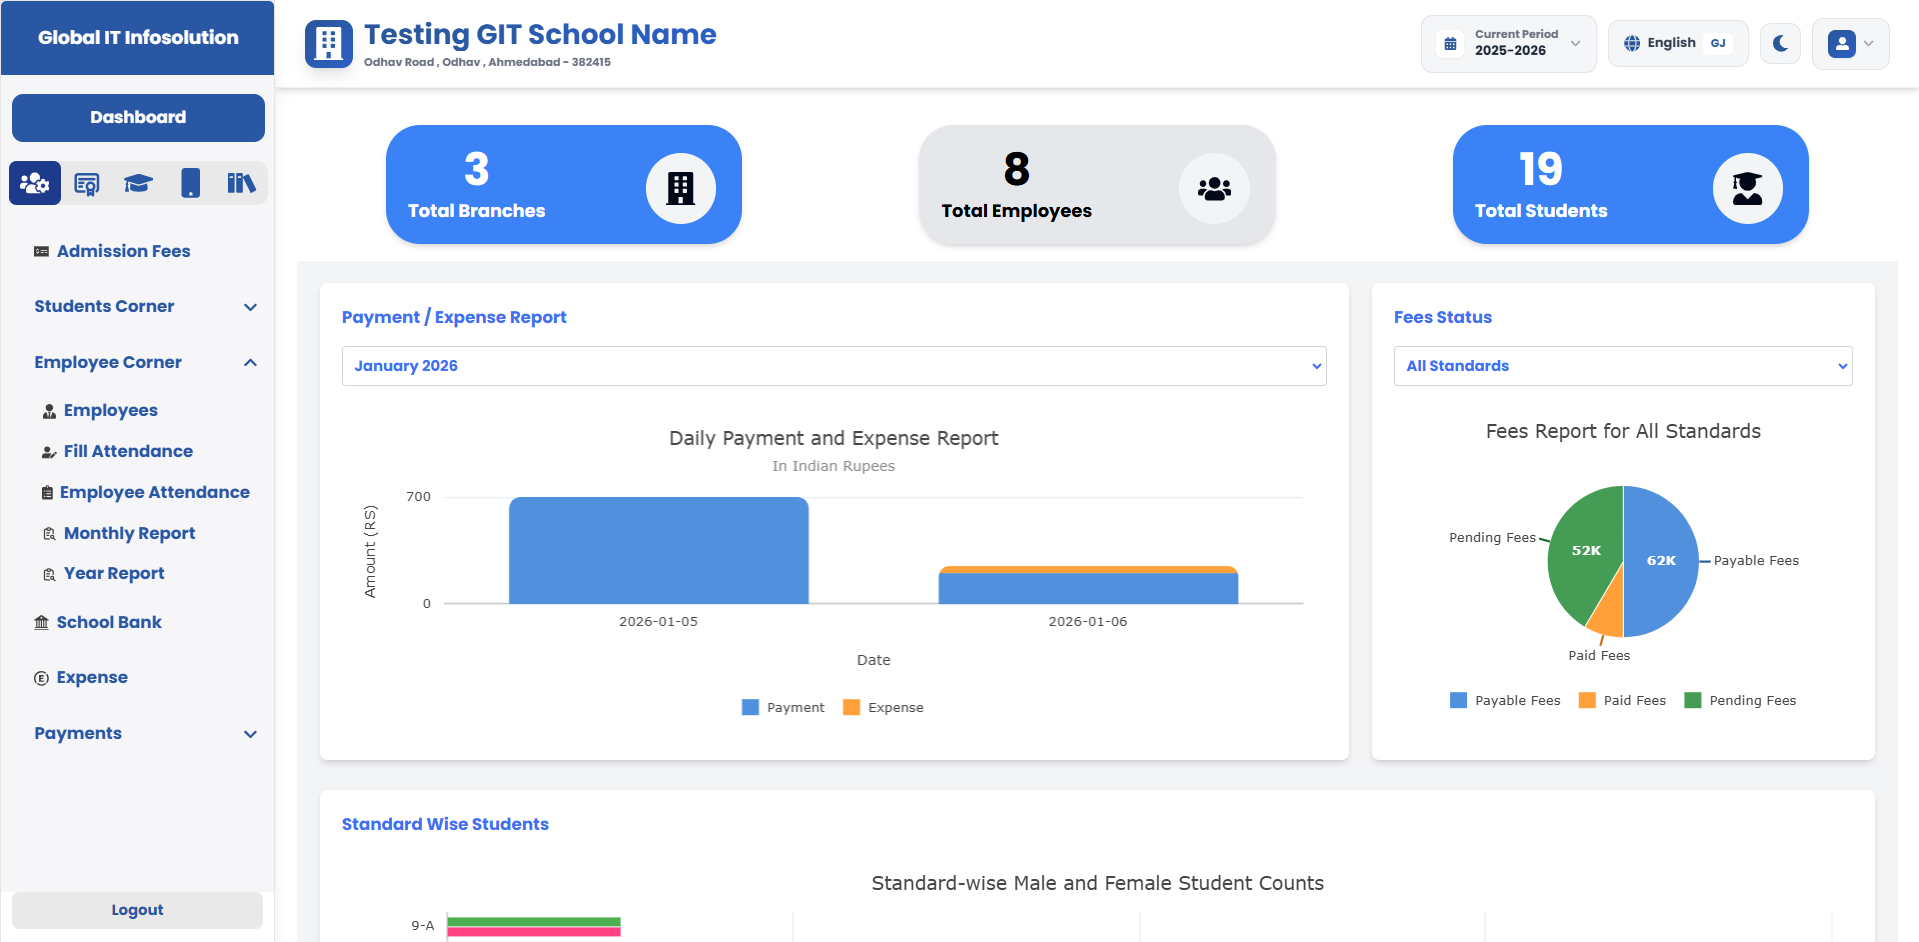This screenshot has height=942, width=1919.
Task: Log out using the Logout button
Action: point(137,910)
